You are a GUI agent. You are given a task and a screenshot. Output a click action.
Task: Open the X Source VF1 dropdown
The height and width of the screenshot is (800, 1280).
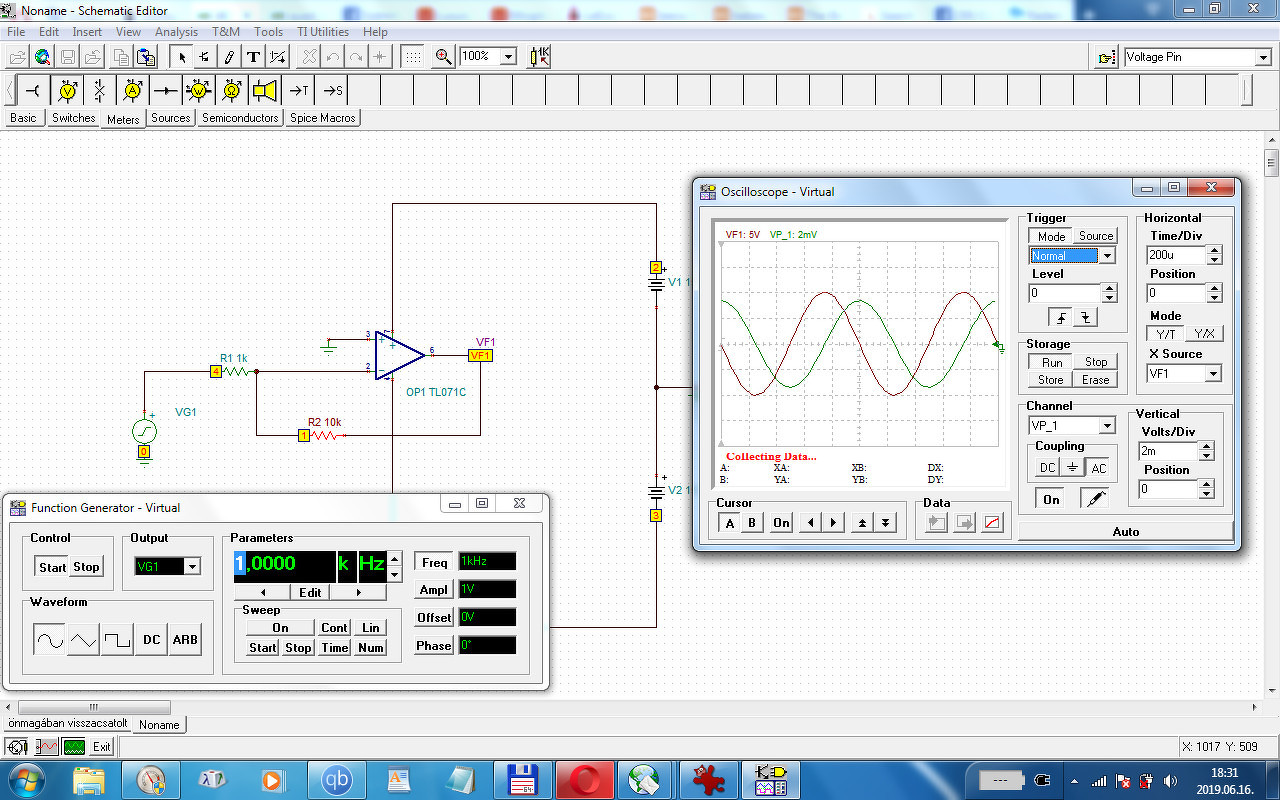pos(1214,374)
